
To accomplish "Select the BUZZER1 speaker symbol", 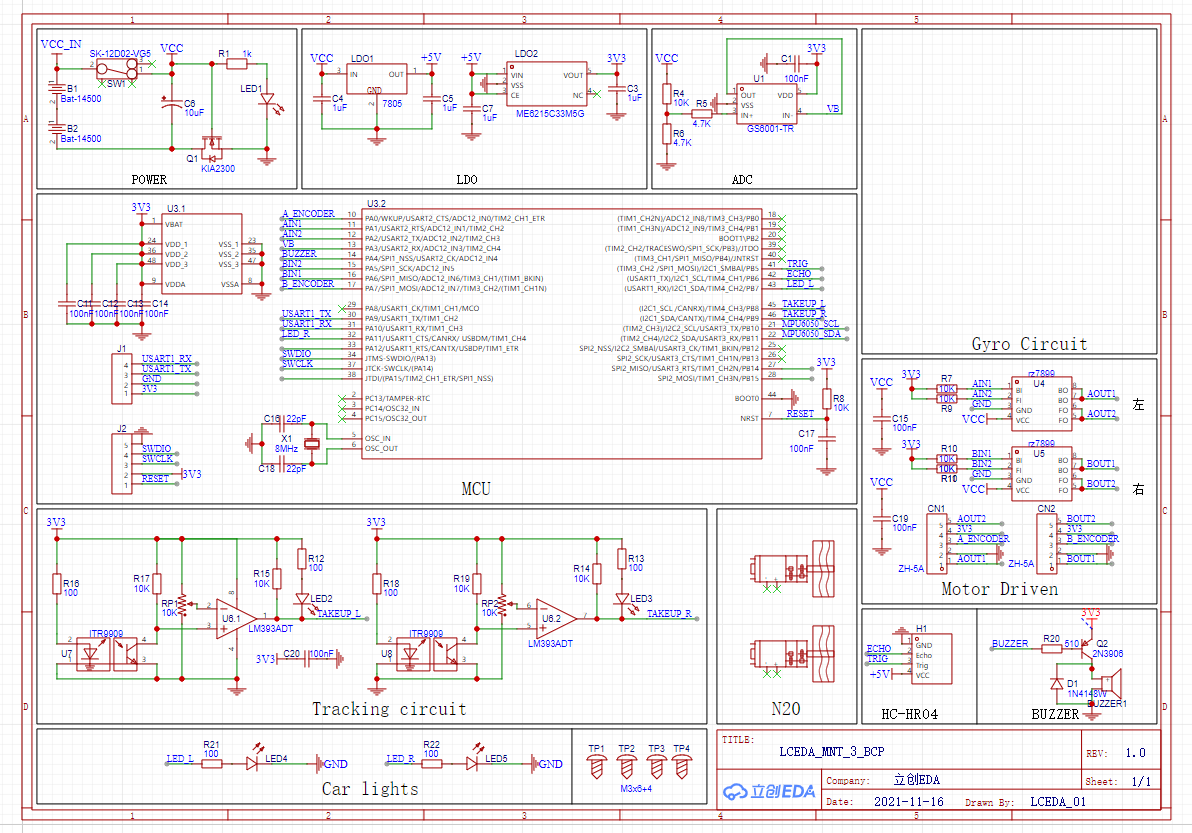I will pos(1111,683).
